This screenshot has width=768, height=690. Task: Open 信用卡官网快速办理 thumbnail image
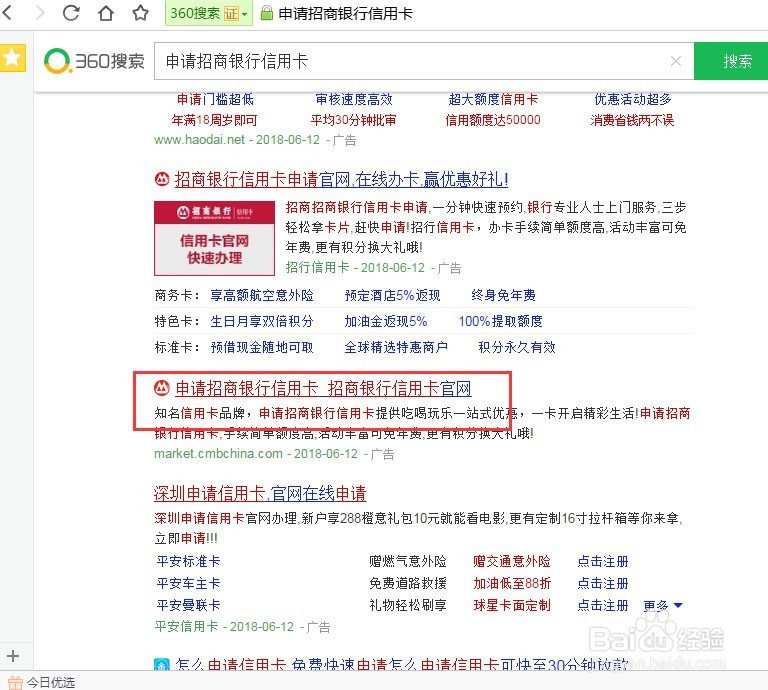[x=214, y=238]
